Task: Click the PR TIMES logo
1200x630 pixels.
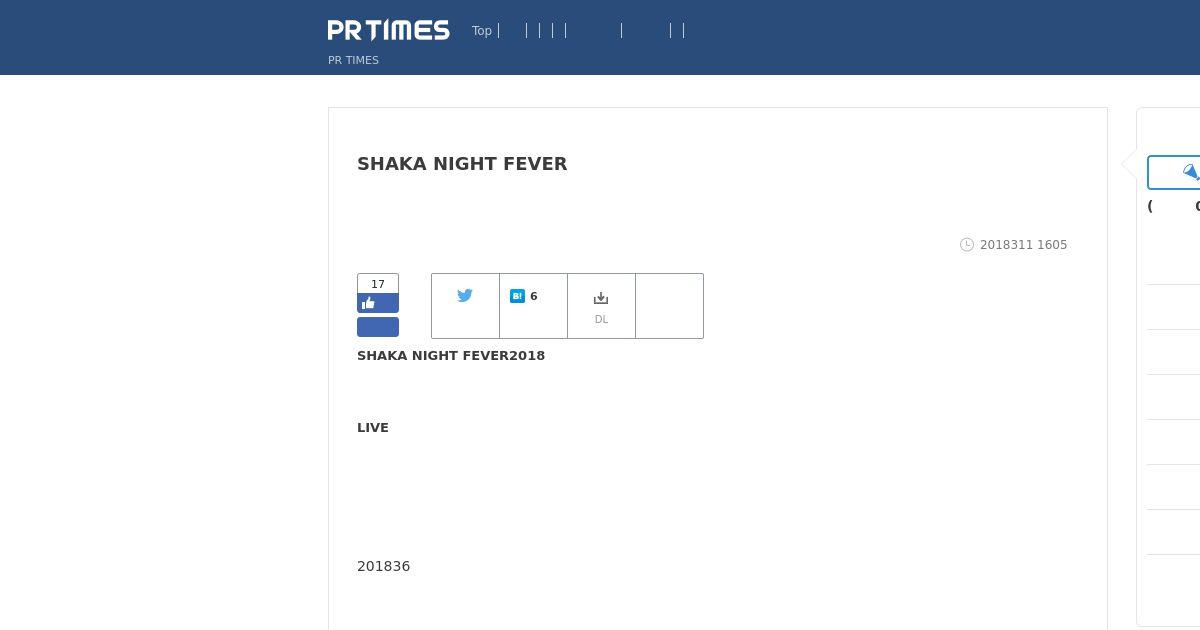Action: [388, 30]
